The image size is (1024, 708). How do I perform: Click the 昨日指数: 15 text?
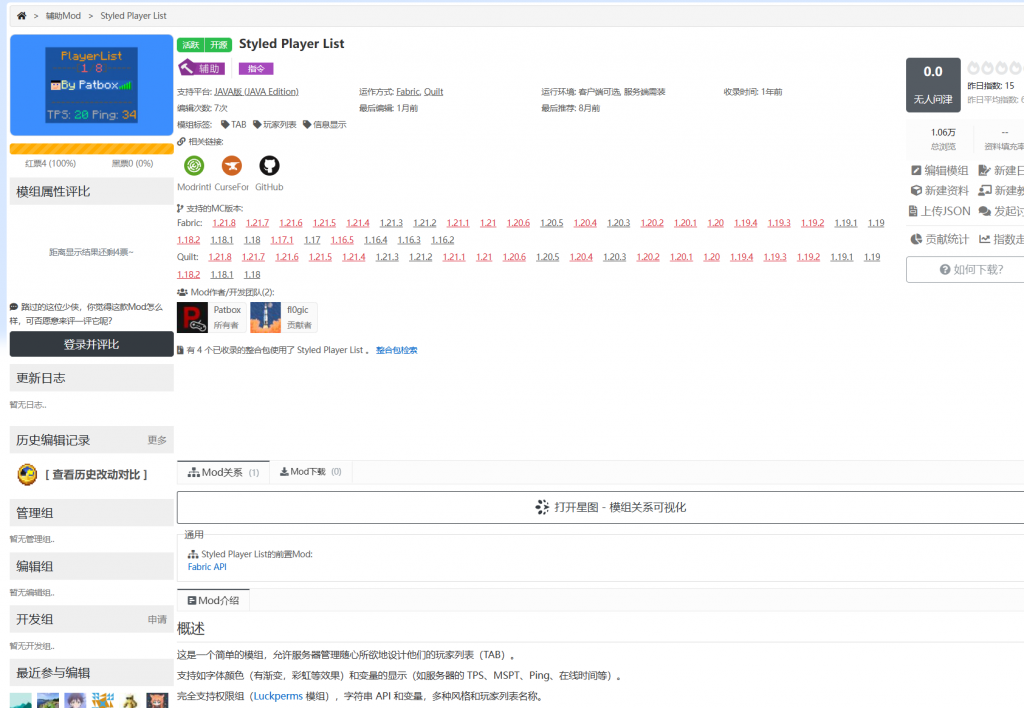coord(991,86)
